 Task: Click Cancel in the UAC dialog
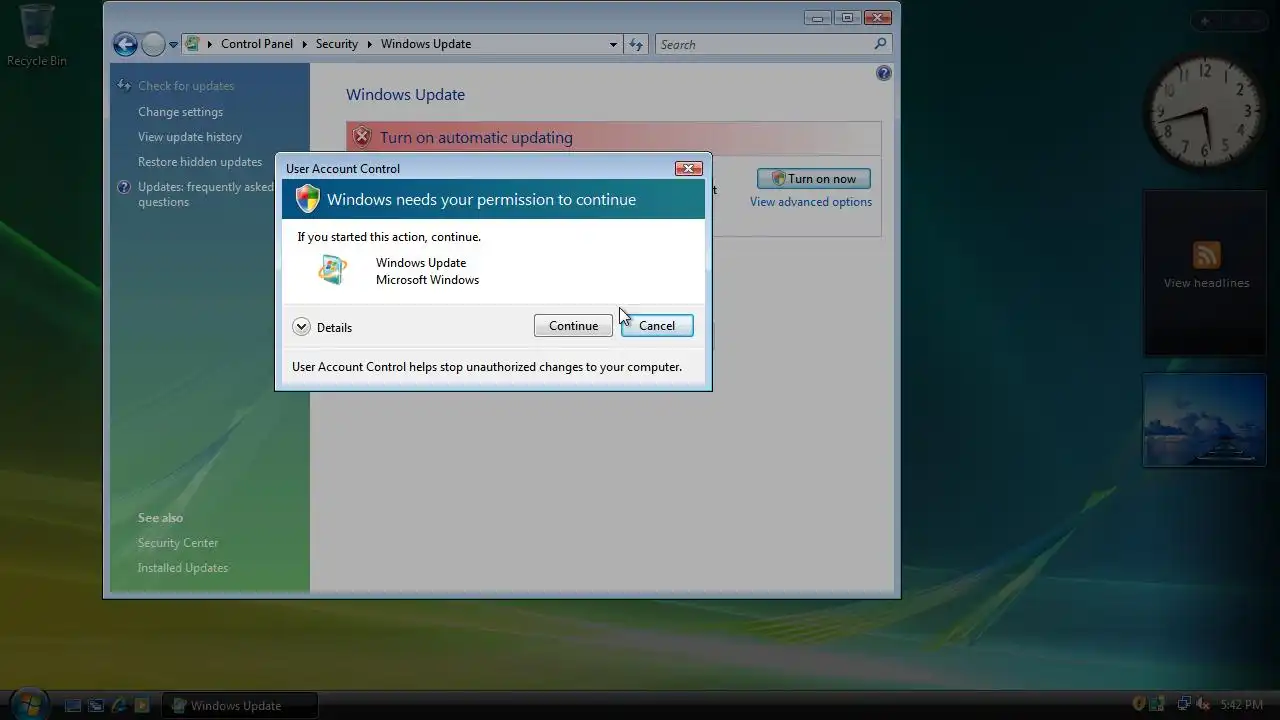click(x=657, y=326)
